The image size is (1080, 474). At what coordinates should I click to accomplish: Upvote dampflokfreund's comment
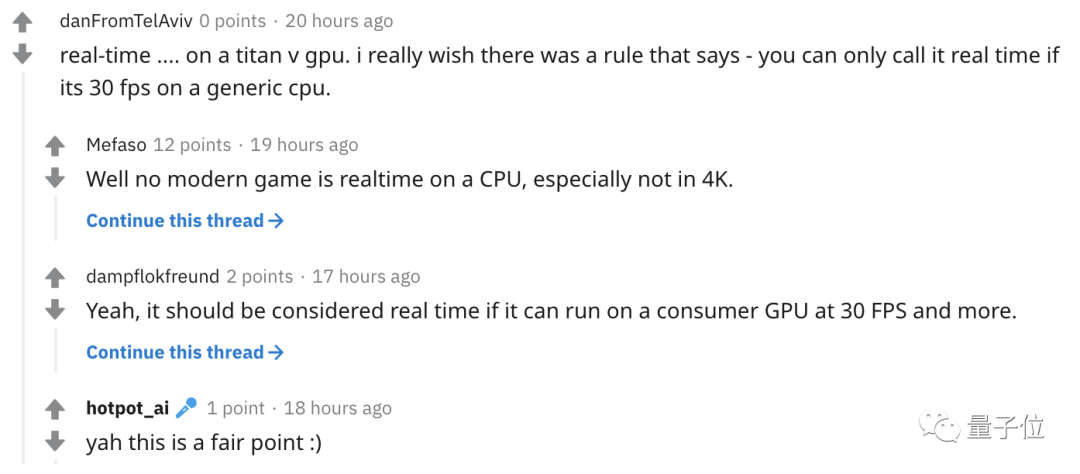(55, 277)
